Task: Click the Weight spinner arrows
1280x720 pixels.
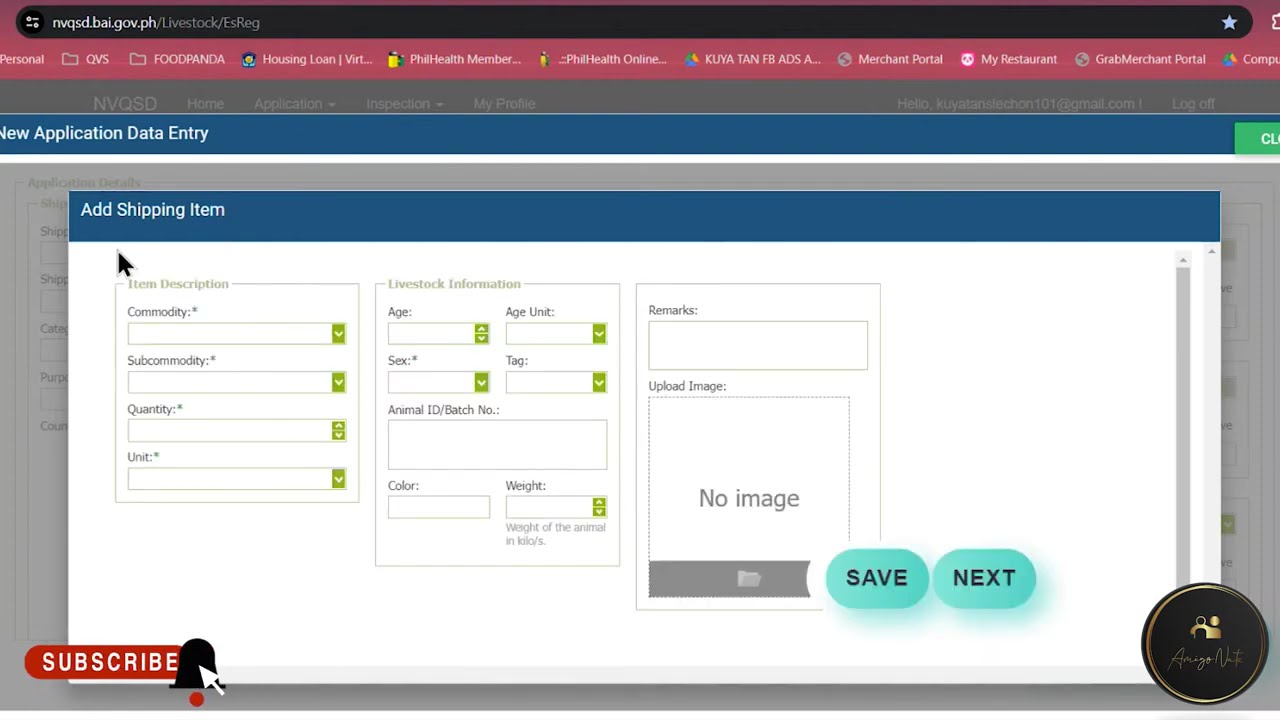Action: pyautogui.click(x=599, y=507)
